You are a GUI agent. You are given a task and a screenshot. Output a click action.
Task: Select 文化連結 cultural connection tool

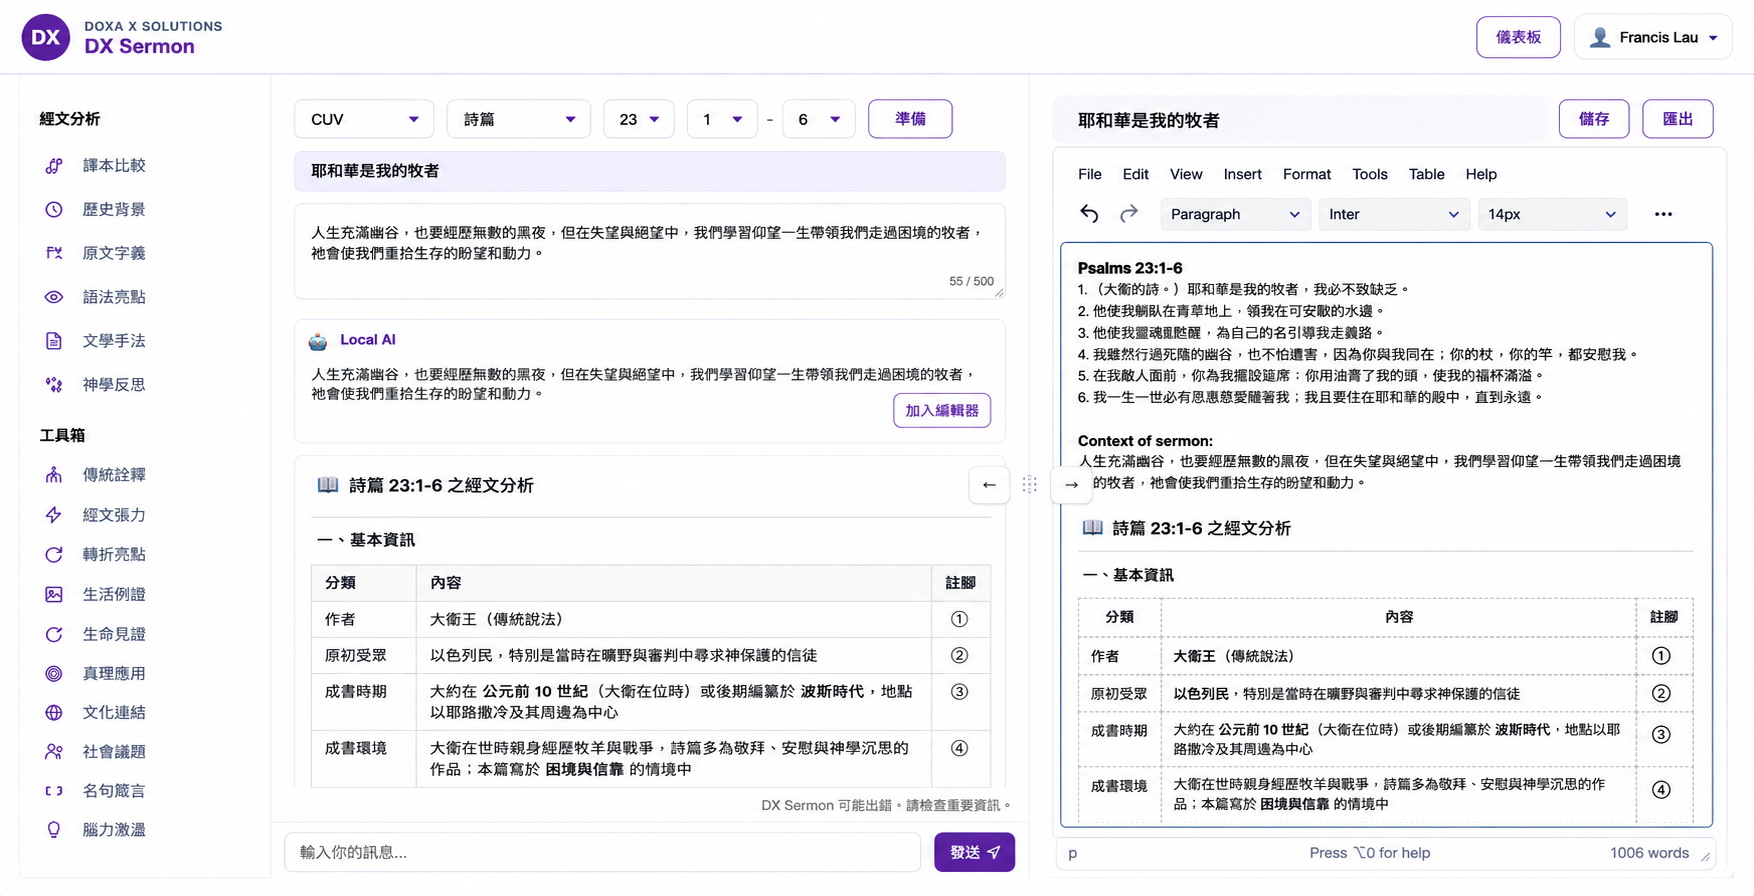pos(95,713)
